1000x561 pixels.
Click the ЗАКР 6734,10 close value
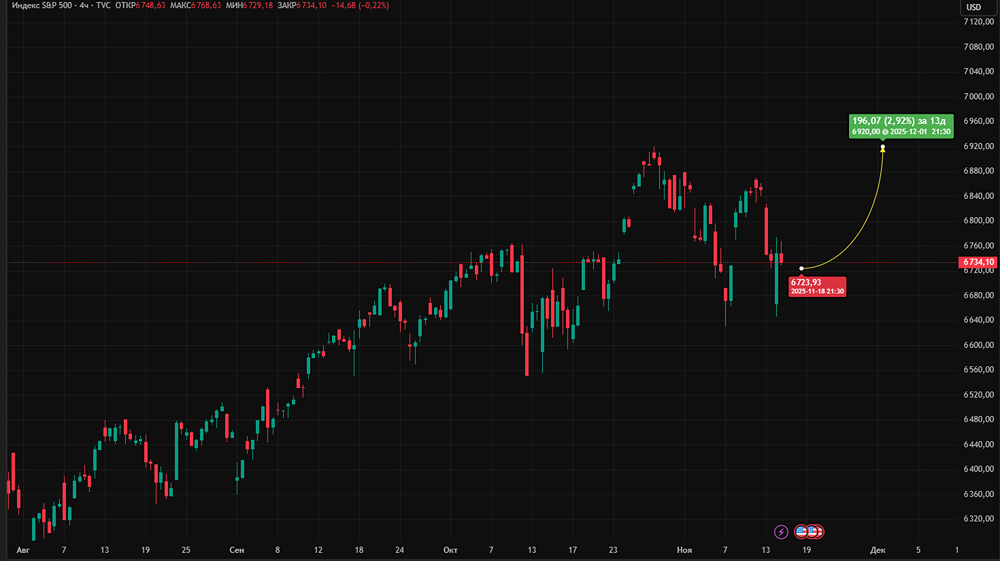point(302,5)
